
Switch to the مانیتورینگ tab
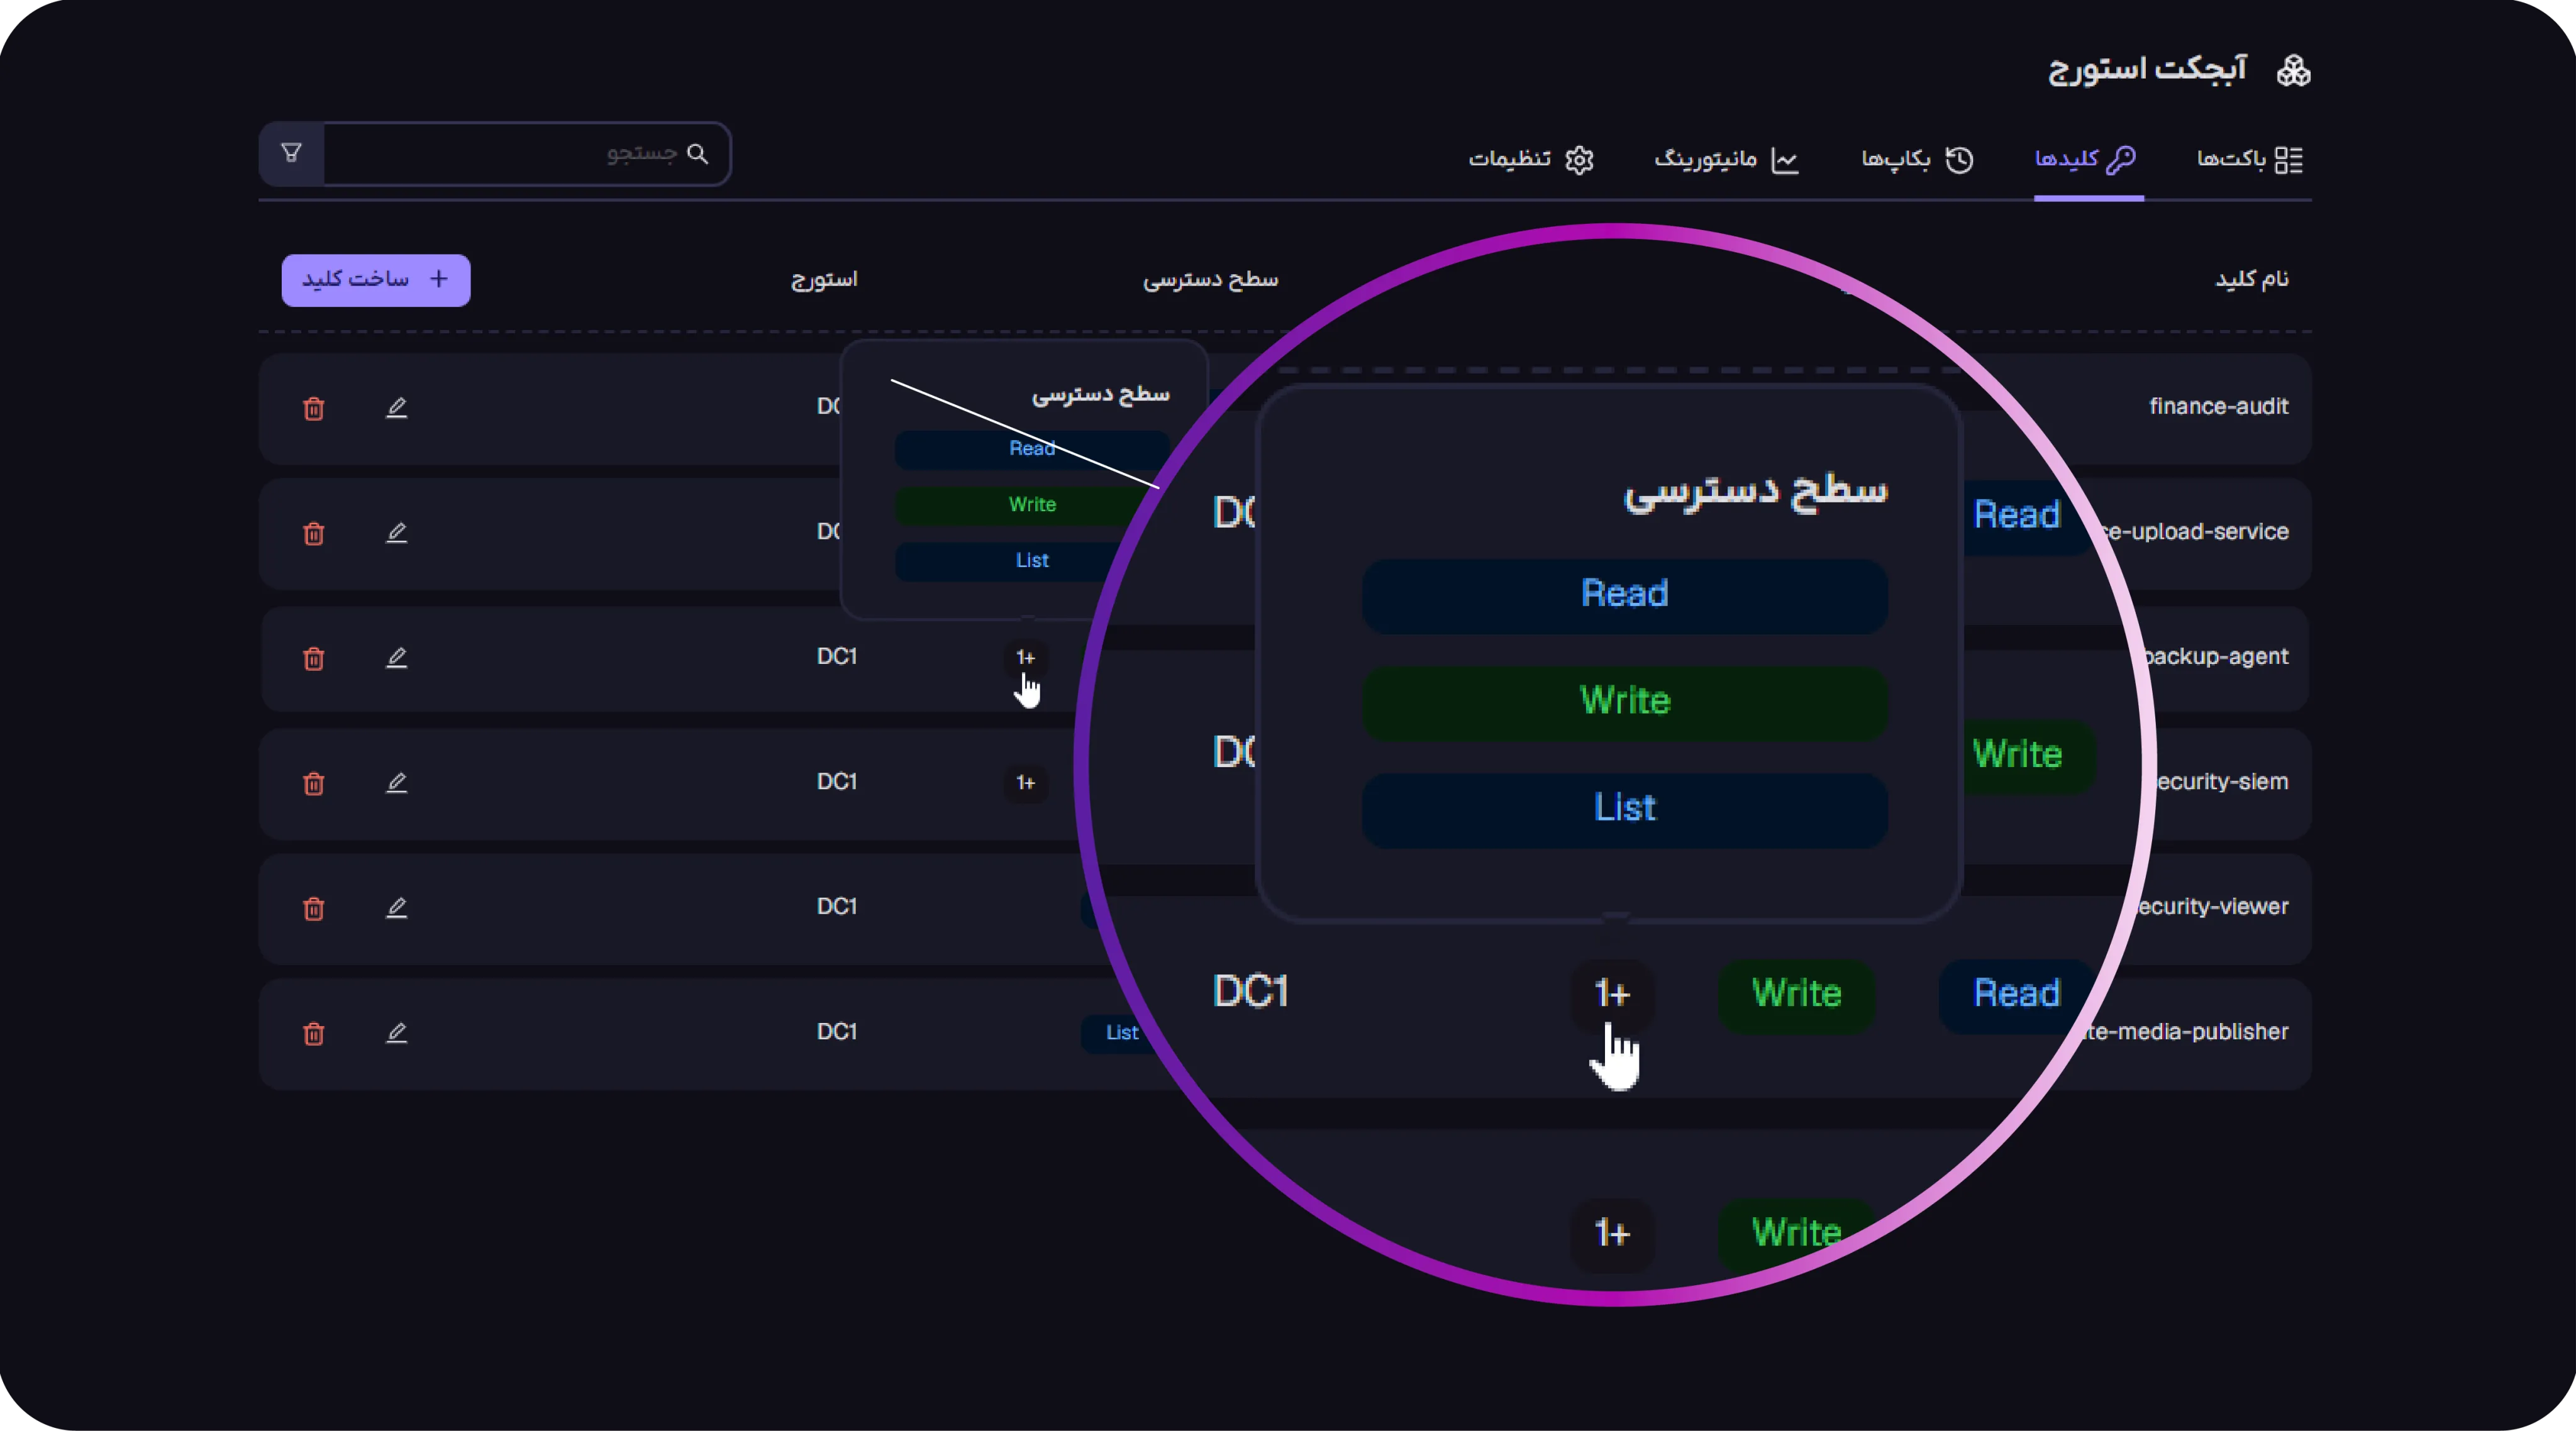coord(1727,159)
